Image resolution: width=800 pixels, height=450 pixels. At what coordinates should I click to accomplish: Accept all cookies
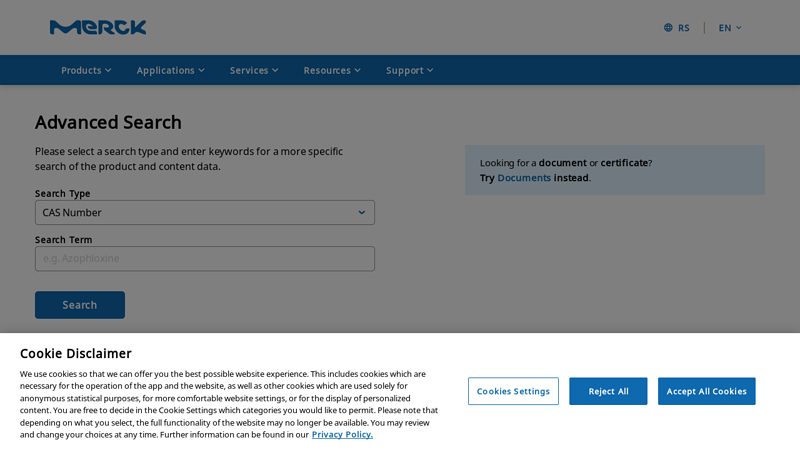click(707, 391)
